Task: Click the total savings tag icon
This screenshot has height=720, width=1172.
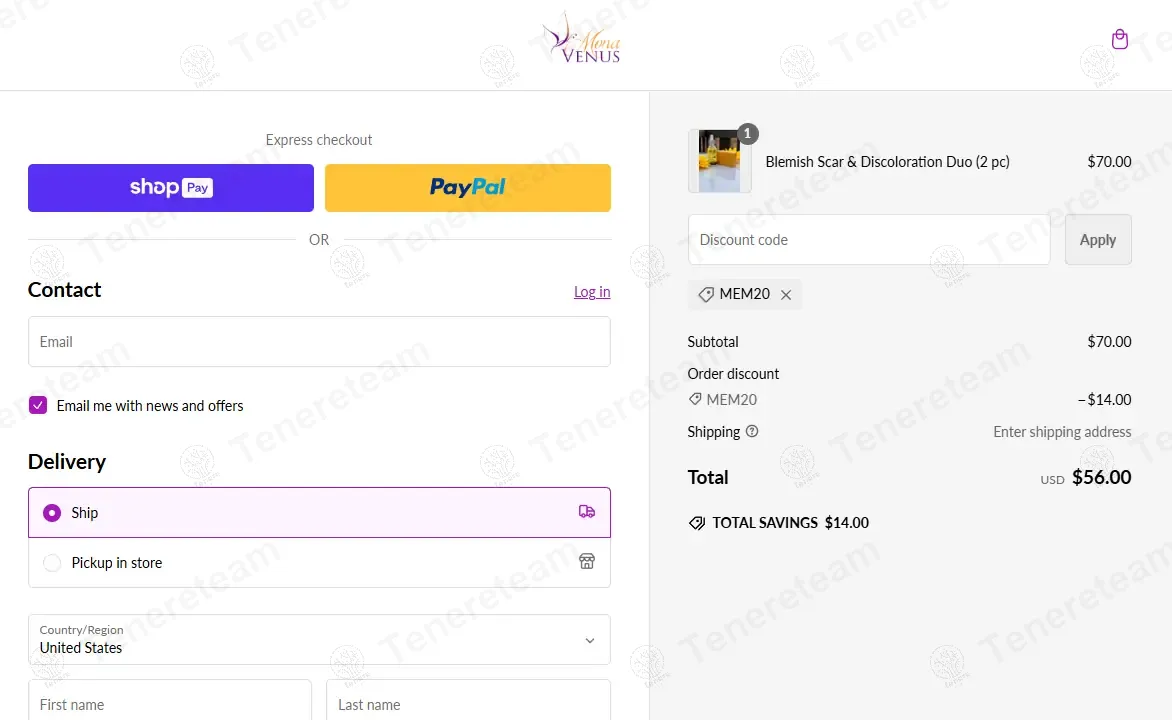Action: [697, 523]
